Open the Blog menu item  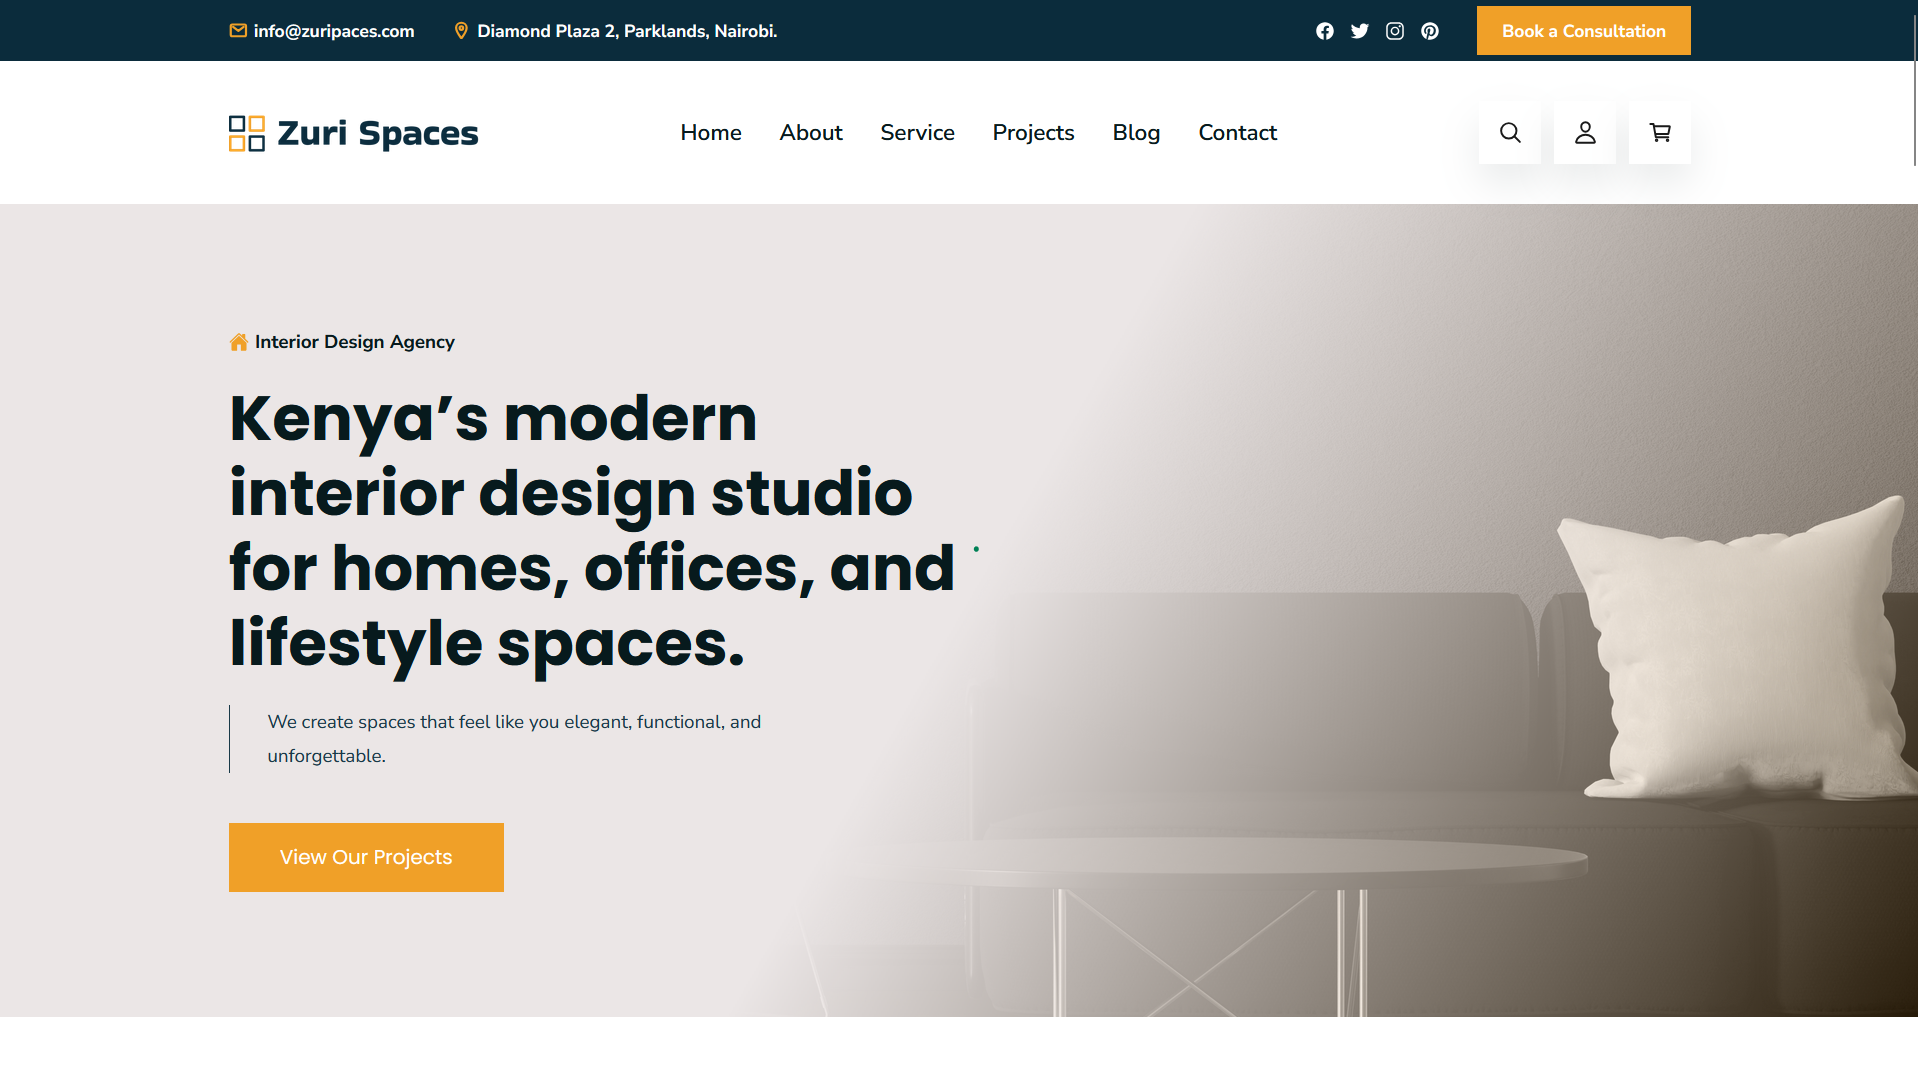click(1136, 133)
